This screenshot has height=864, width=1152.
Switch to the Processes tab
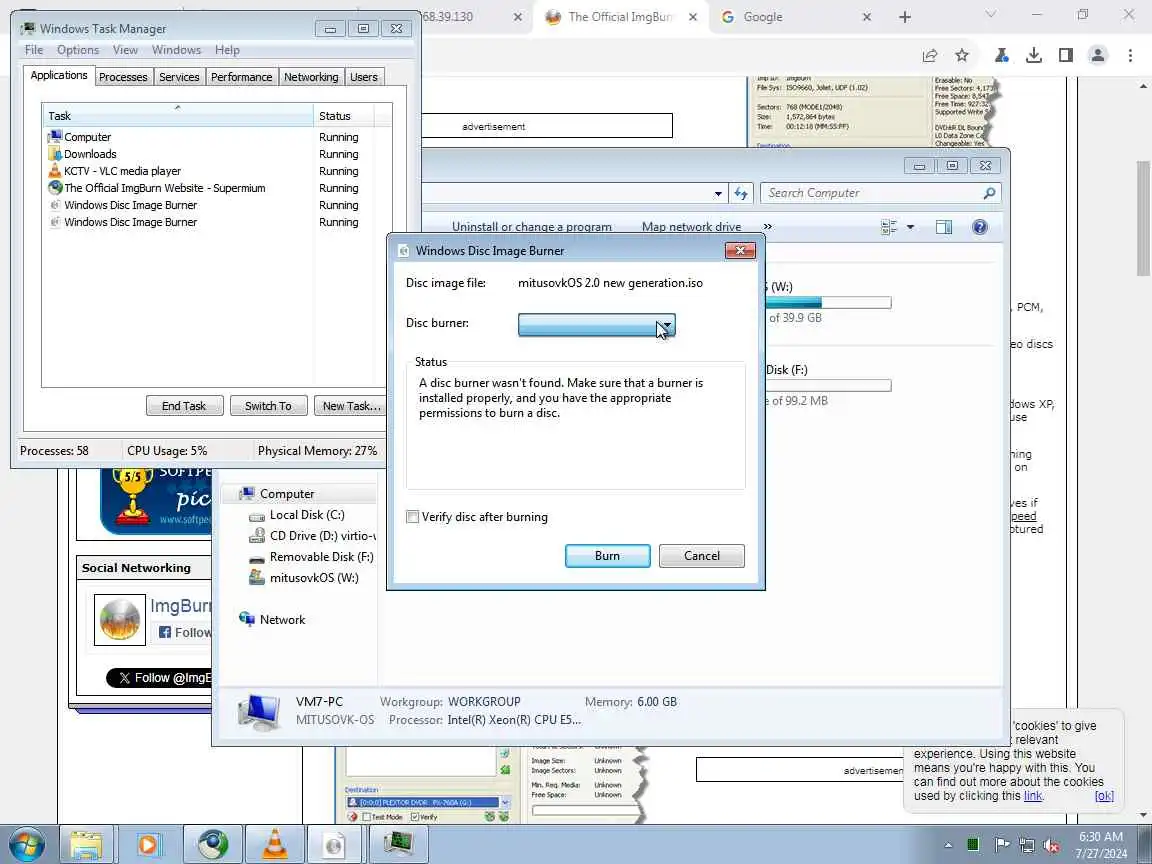(x=123, y=77)
